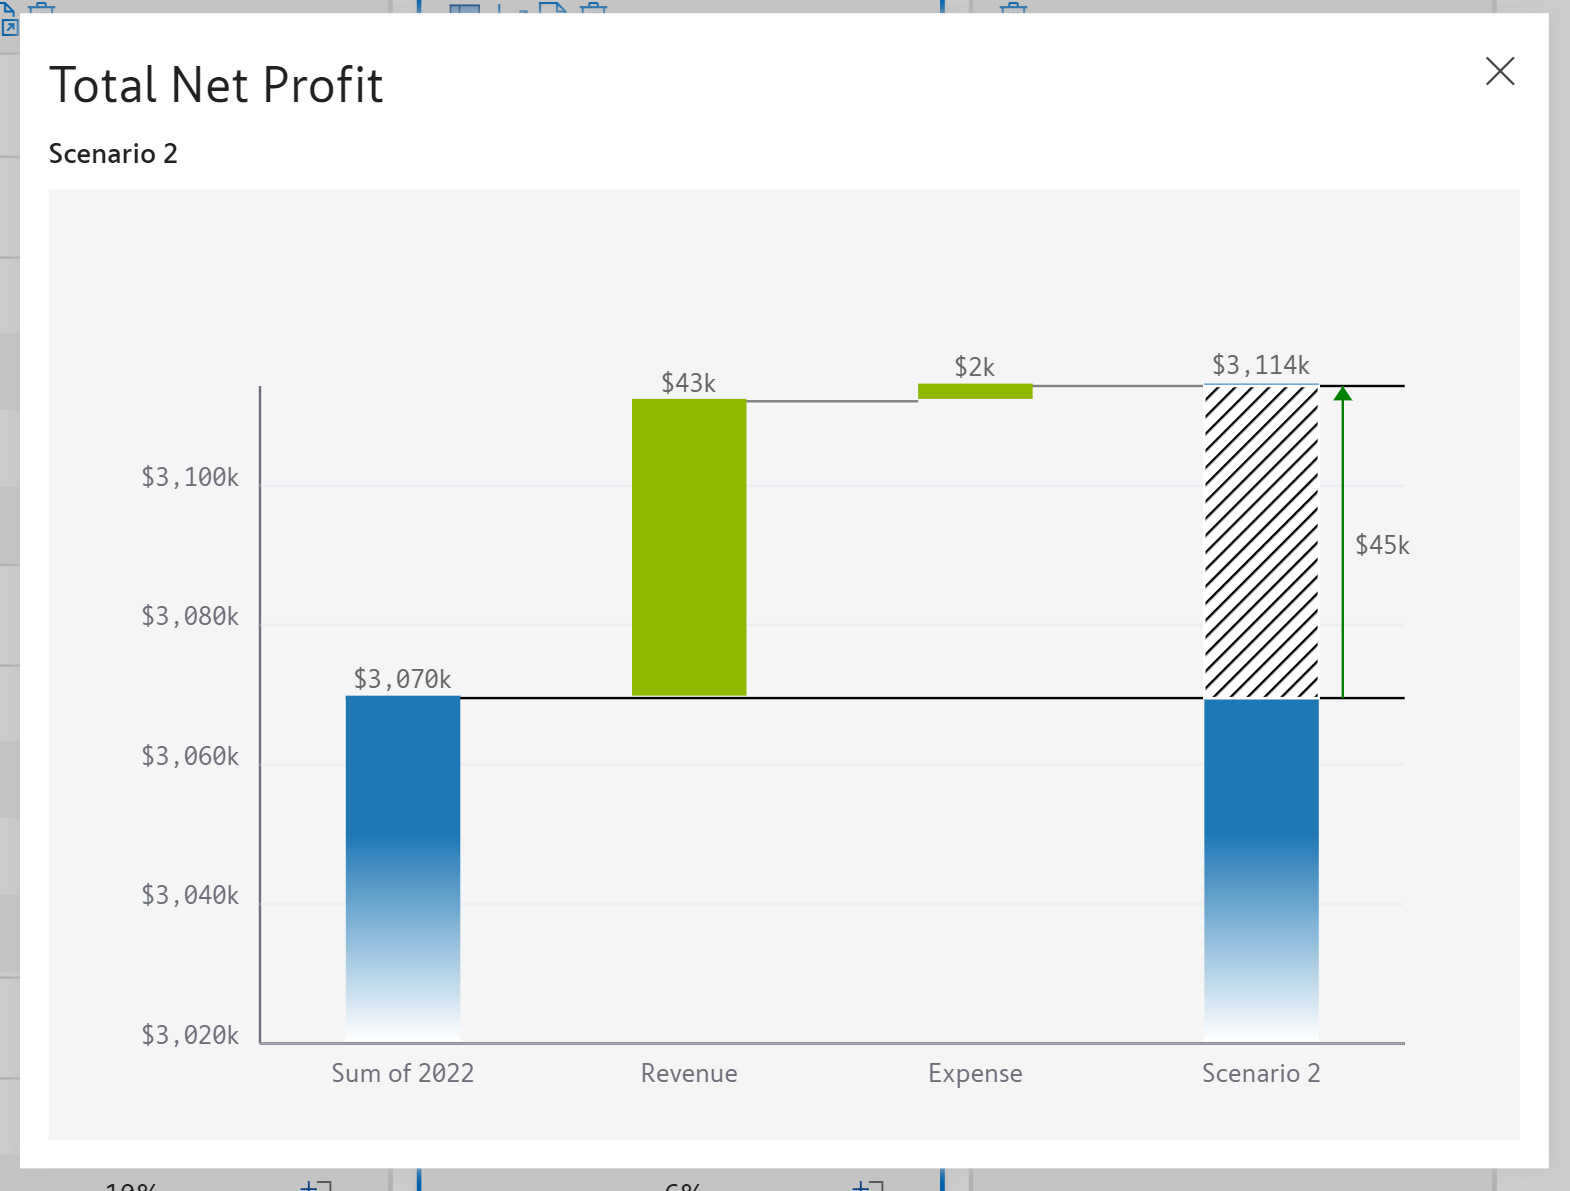The height and width of the screenshot is (1191, 1570).
Task: Select the hatched portion of Scenario 2 bar
Action: click(x=1260, y=542)
